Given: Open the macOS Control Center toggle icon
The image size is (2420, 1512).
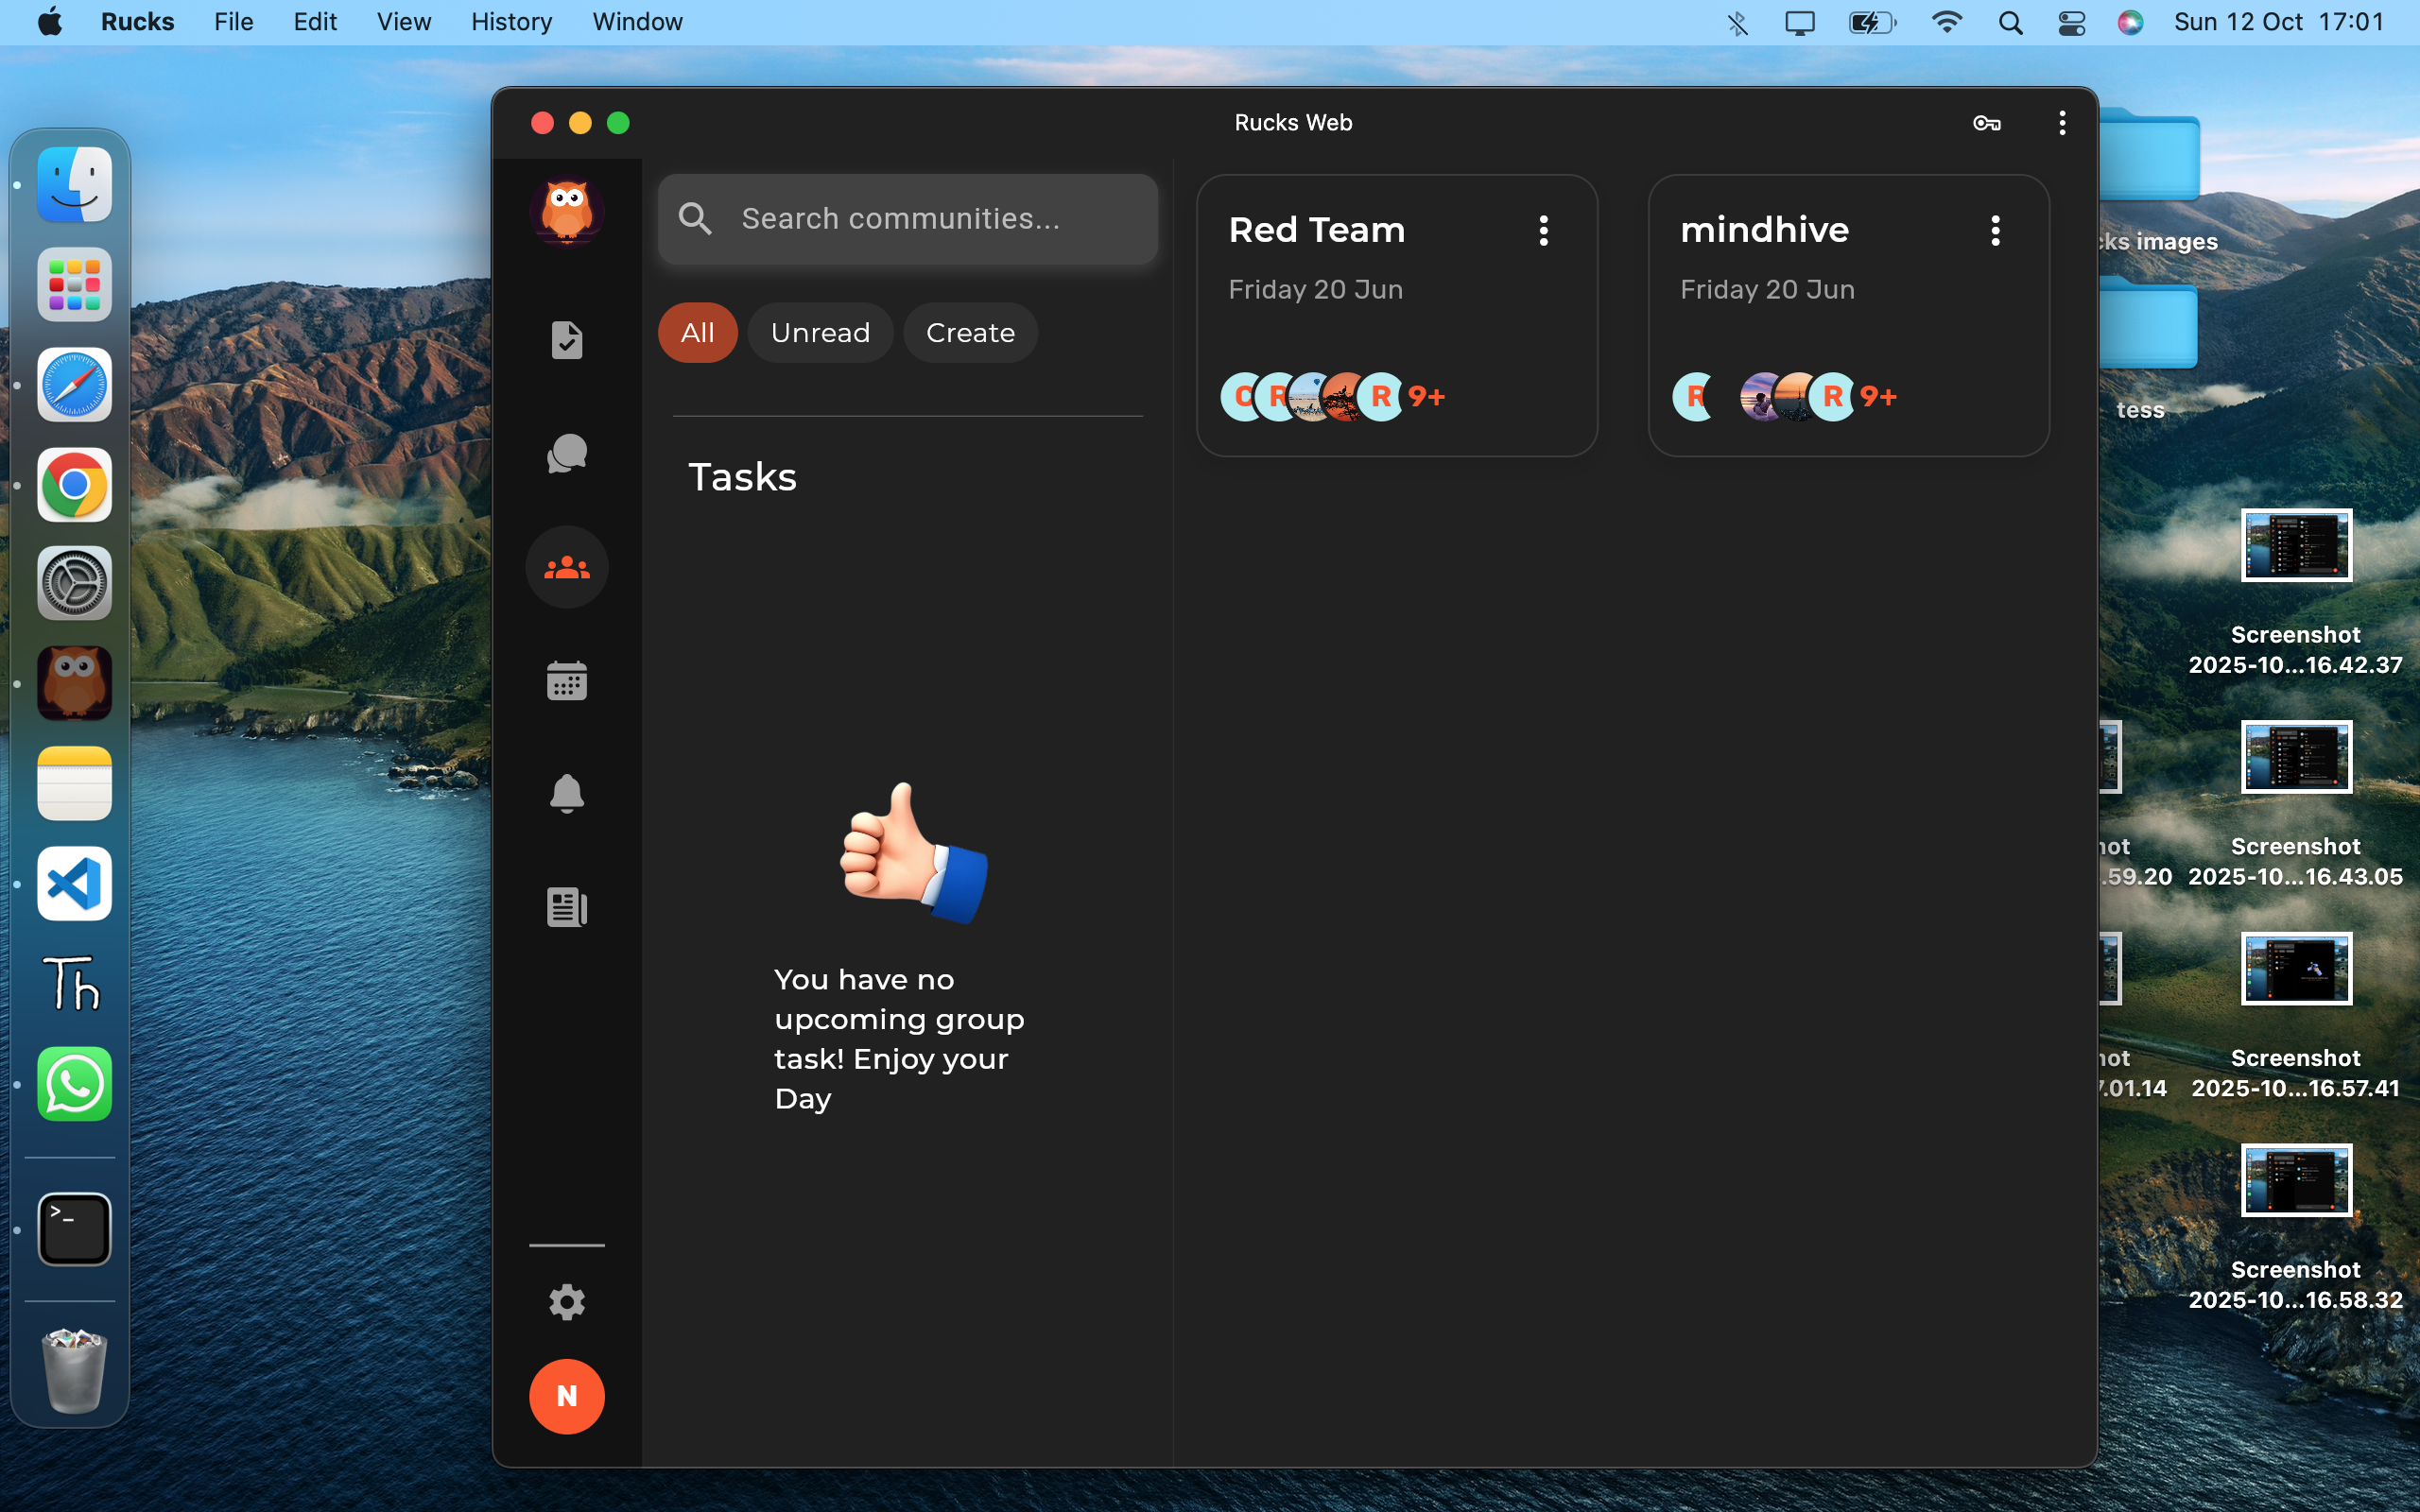Looking at the screenshot, I should [2071, 22].
